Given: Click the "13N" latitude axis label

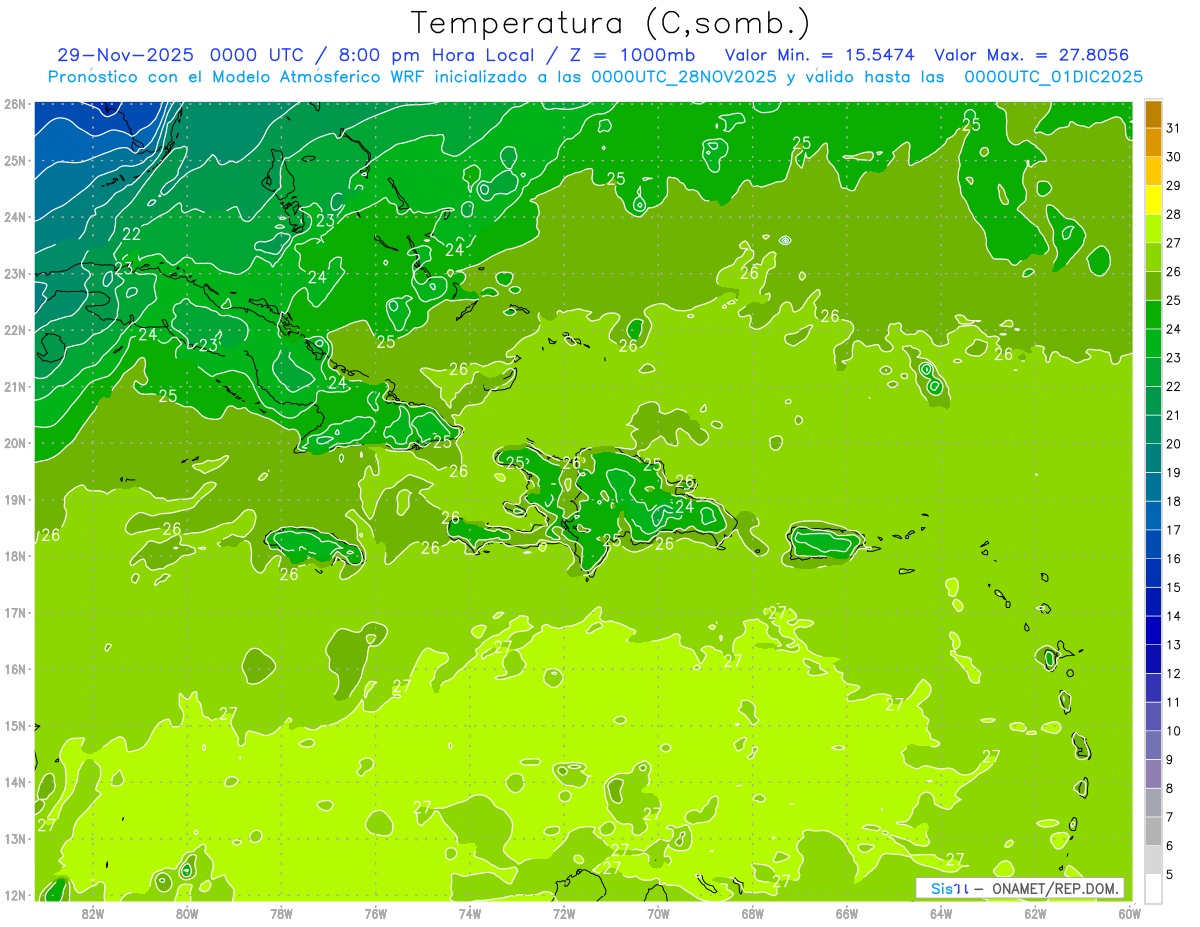Looking at the screenshot, I should coord(14,838).
